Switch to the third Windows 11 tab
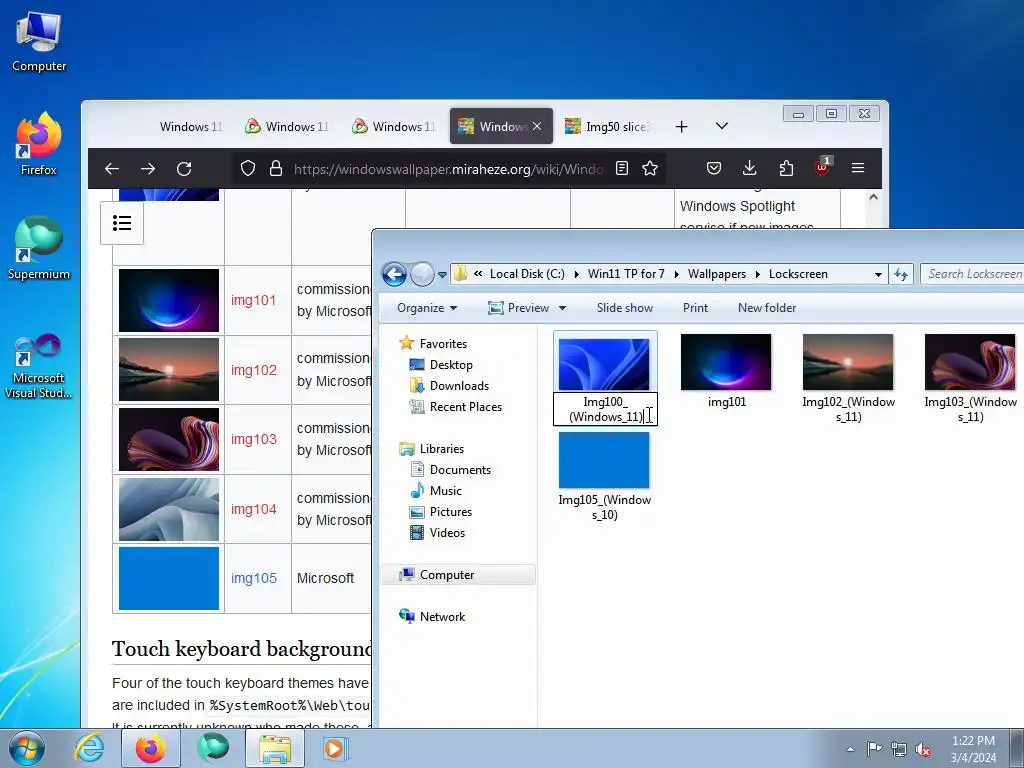1024x768 pixels. pyautogui.click(x=393, y=127)
